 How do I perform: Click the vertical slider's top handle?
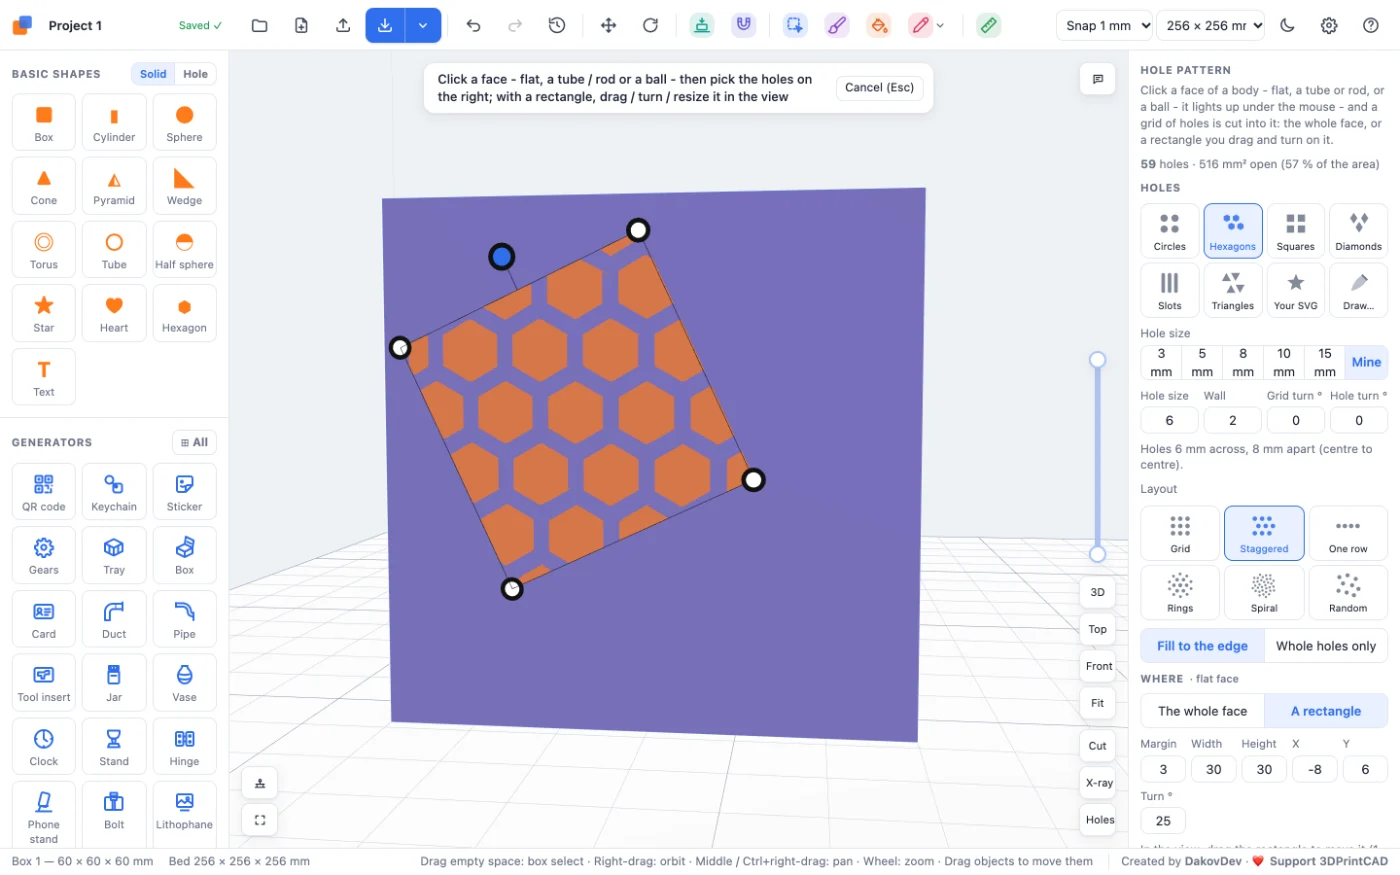point(1097,360)
